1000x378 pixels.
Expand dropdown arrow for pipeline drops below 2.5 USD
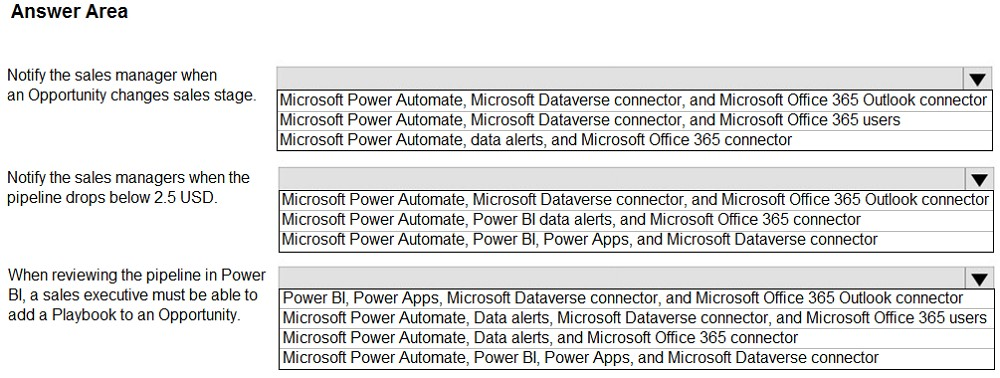coord(978,179)
